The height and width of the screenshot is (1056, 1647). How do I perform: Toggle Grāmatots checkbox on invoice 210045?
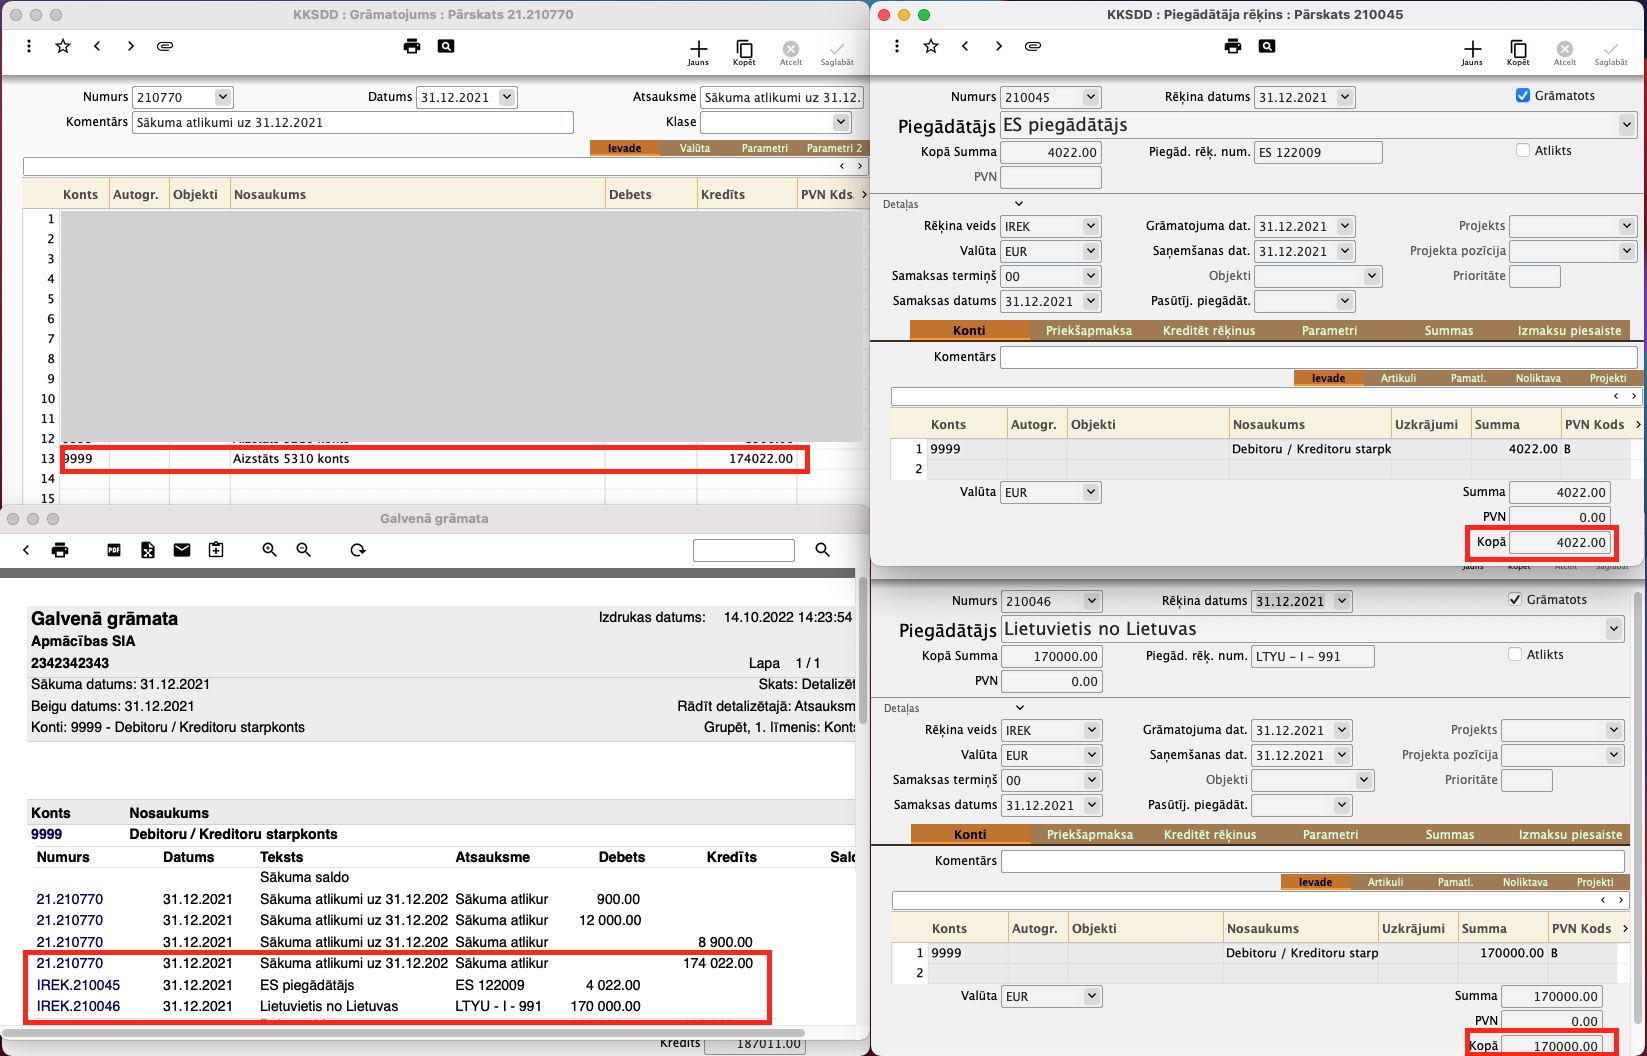1523,96
